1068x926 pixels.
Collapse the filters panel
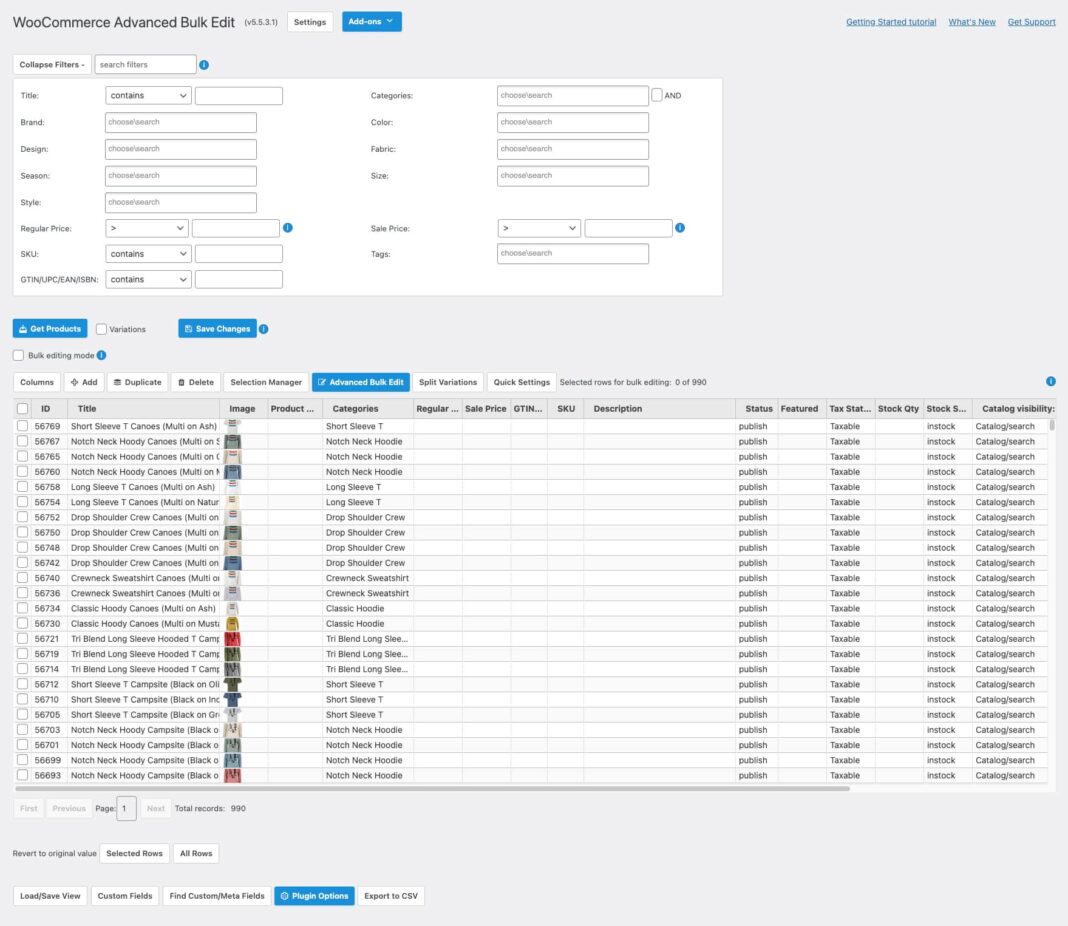coord(52,65)
